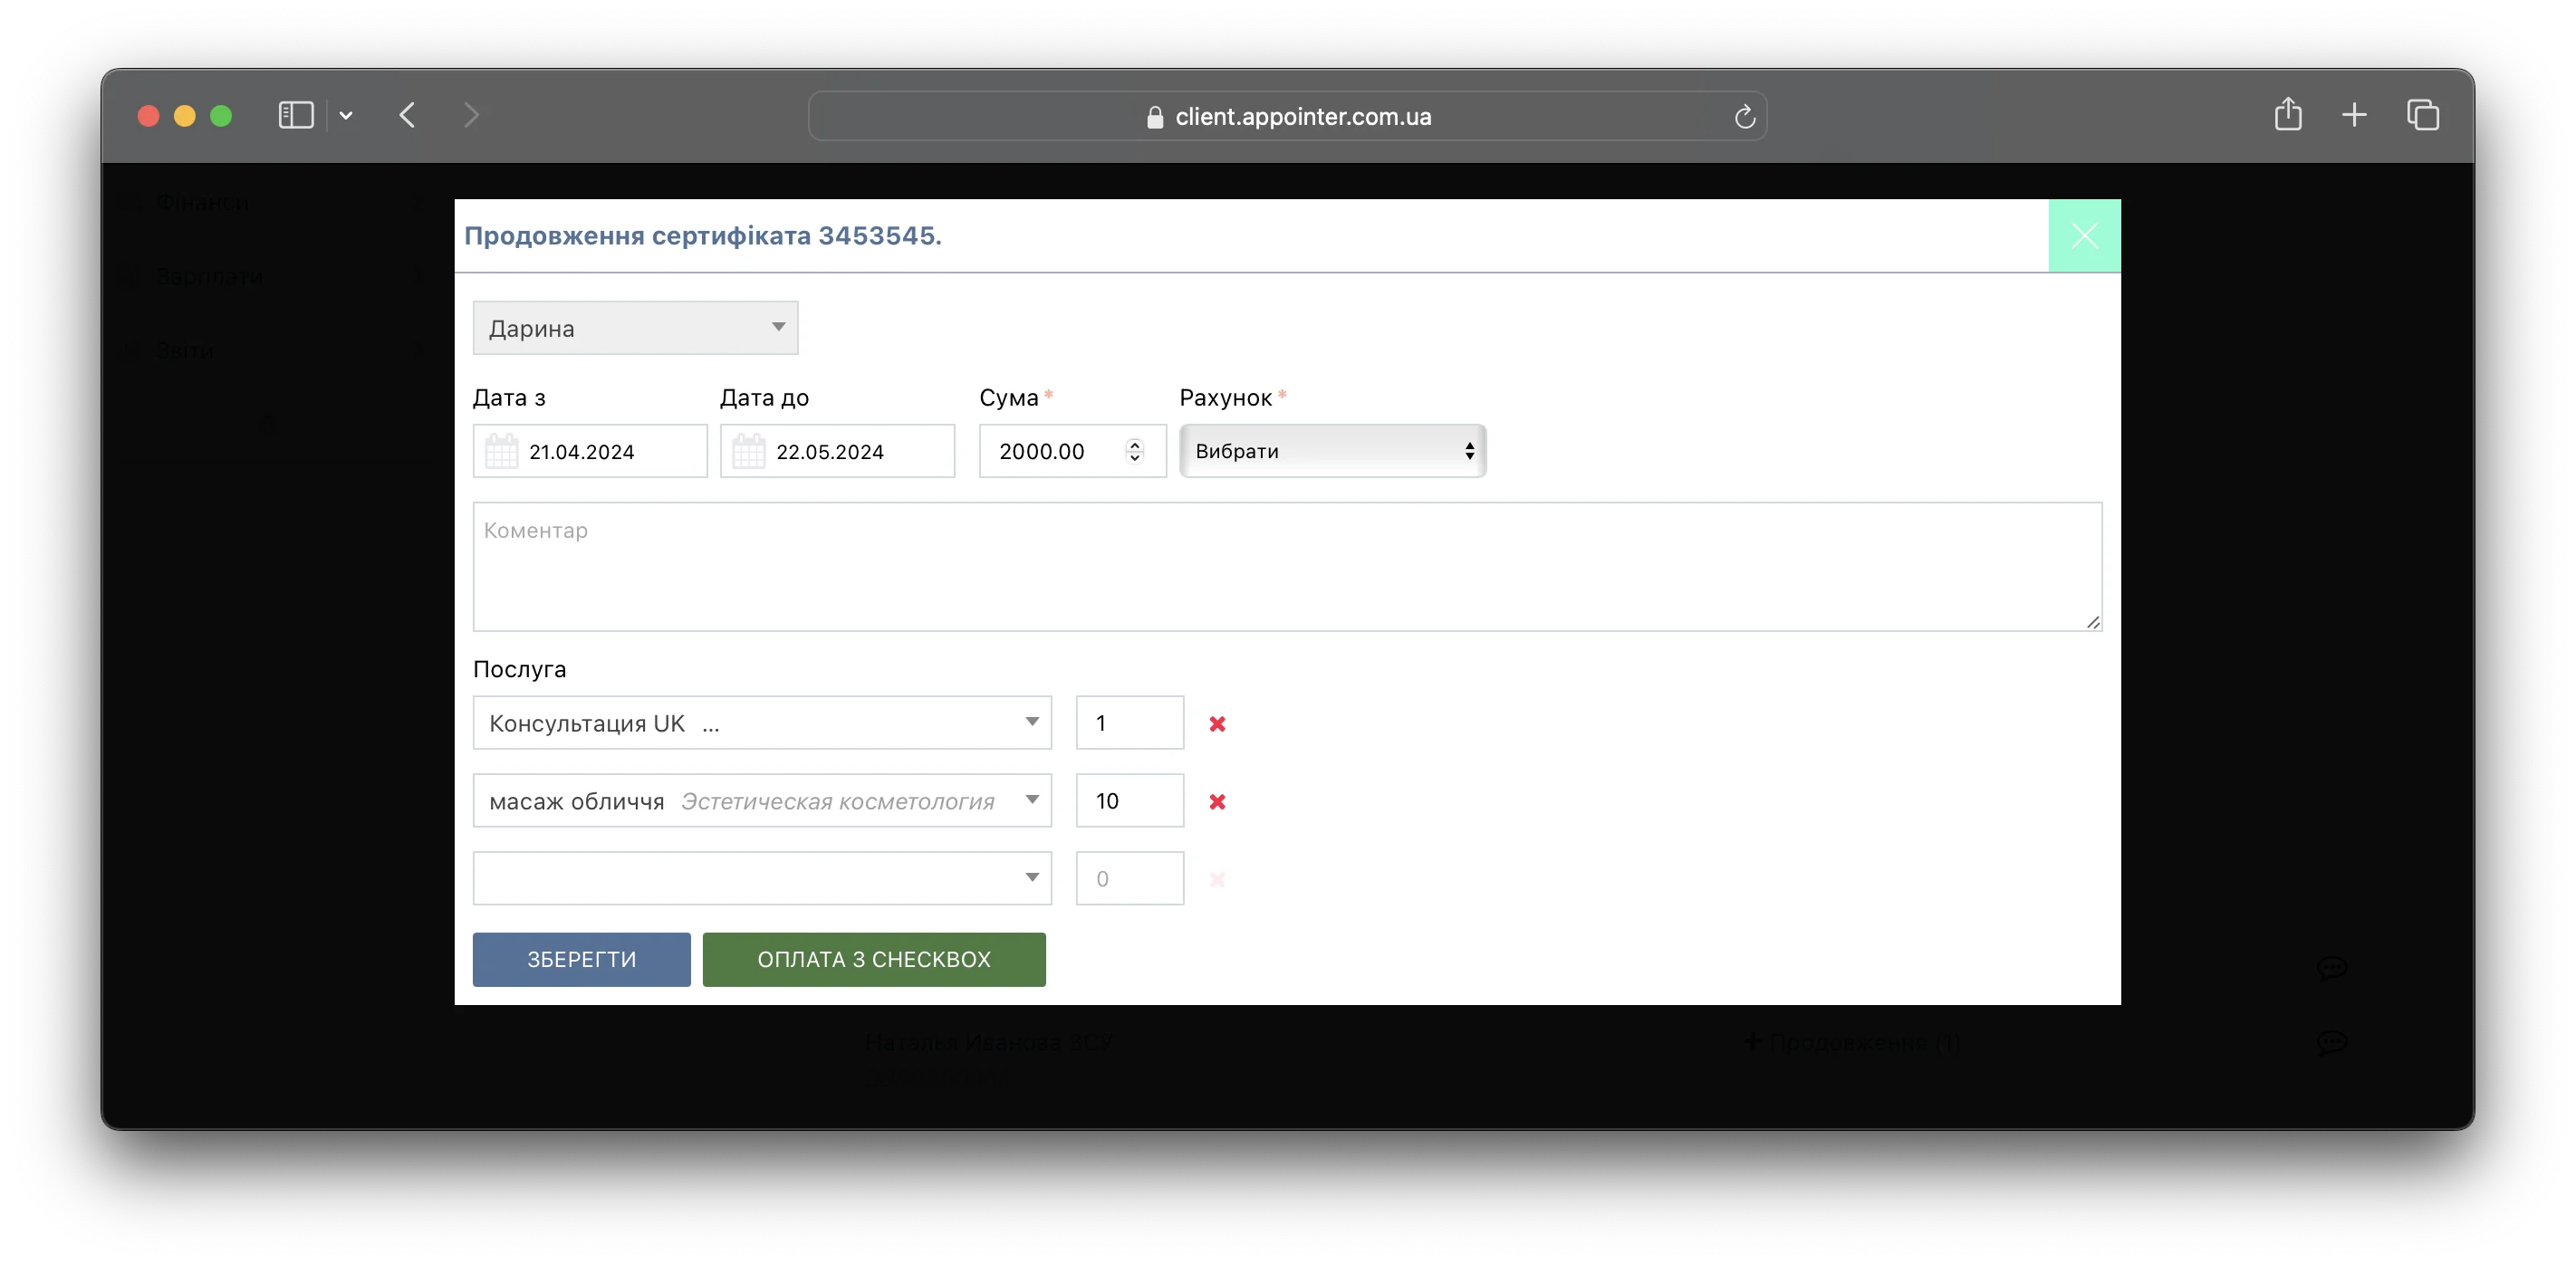Go forward in Safari history
Screen dimensions: 2576x1264
pos(471,115)
